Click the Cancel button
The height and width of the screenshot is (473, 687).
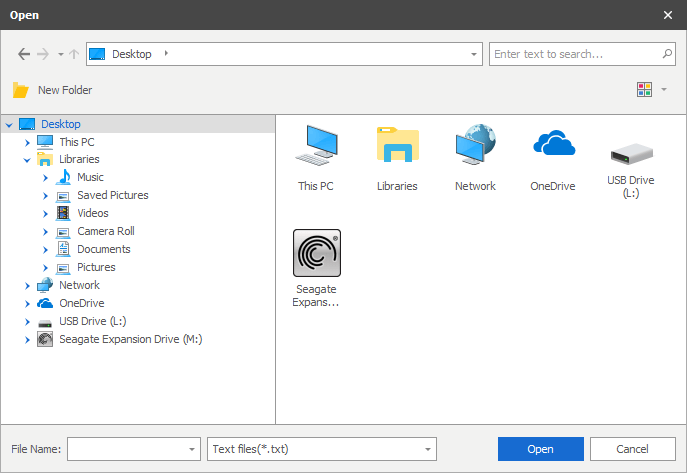tap(632, 449)
